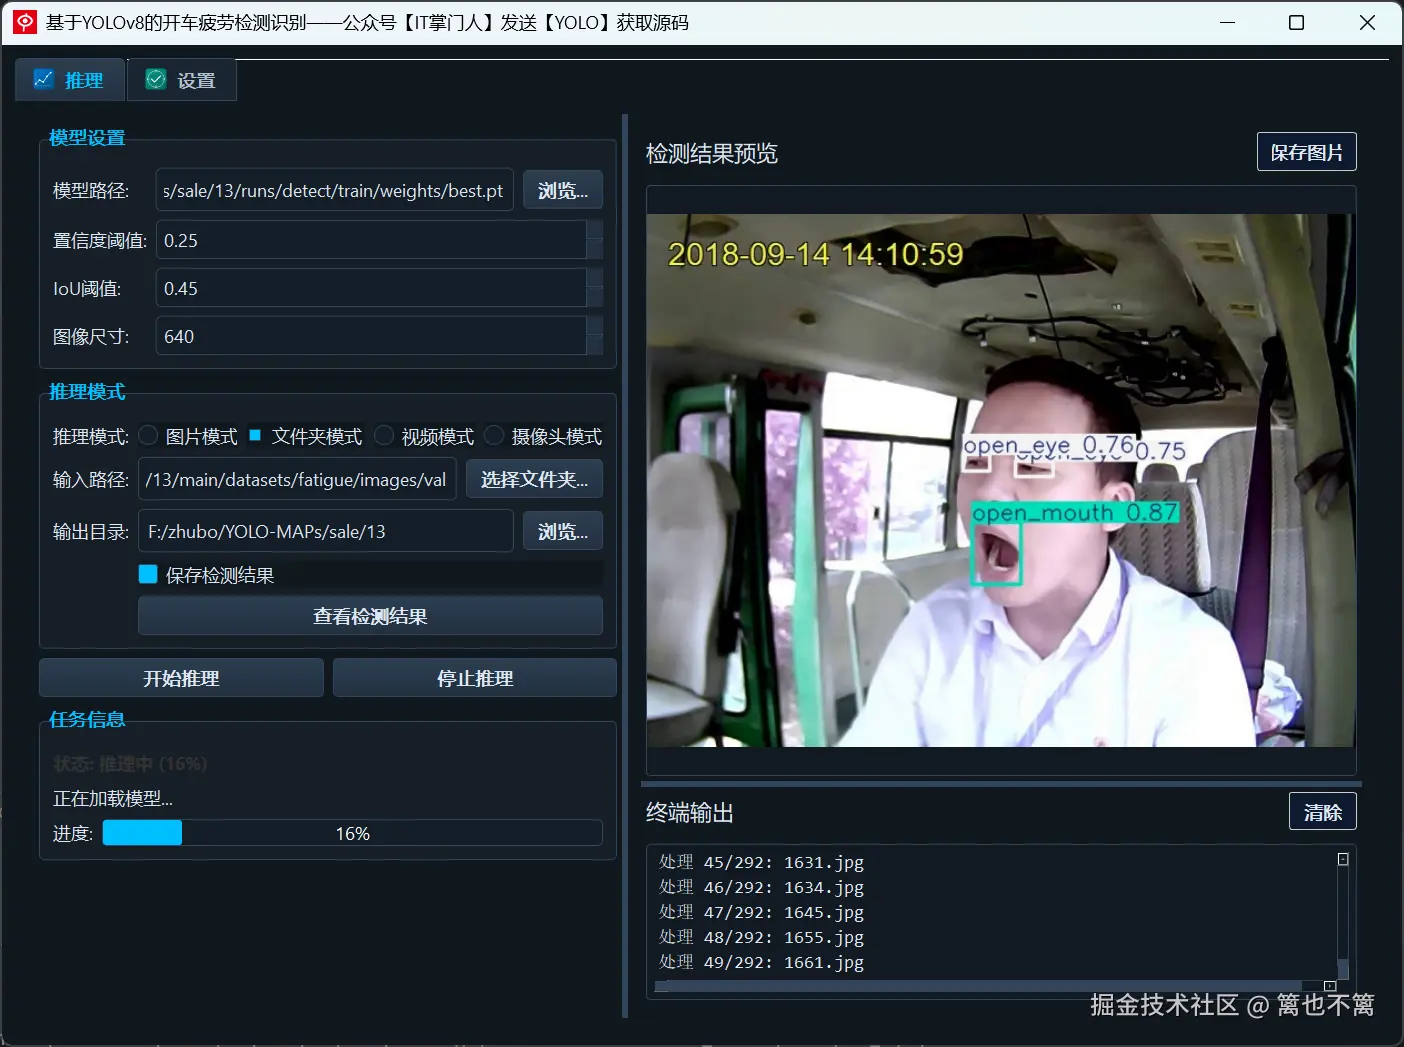The height and width of the screenshot is (1047, 1404).
Task: Click the 图像尺寸 value field 640
Action: (x=371, y=336)
